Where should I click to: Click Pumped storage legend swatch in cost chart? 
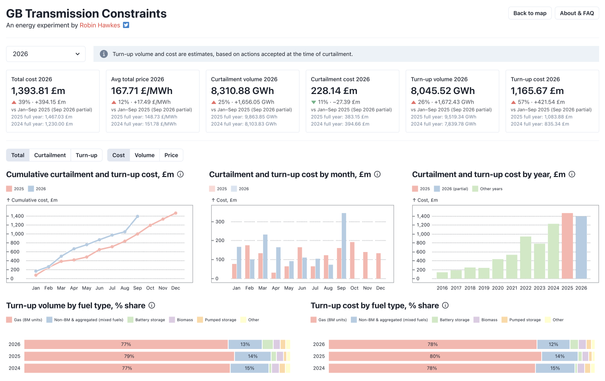click(505, 320)
